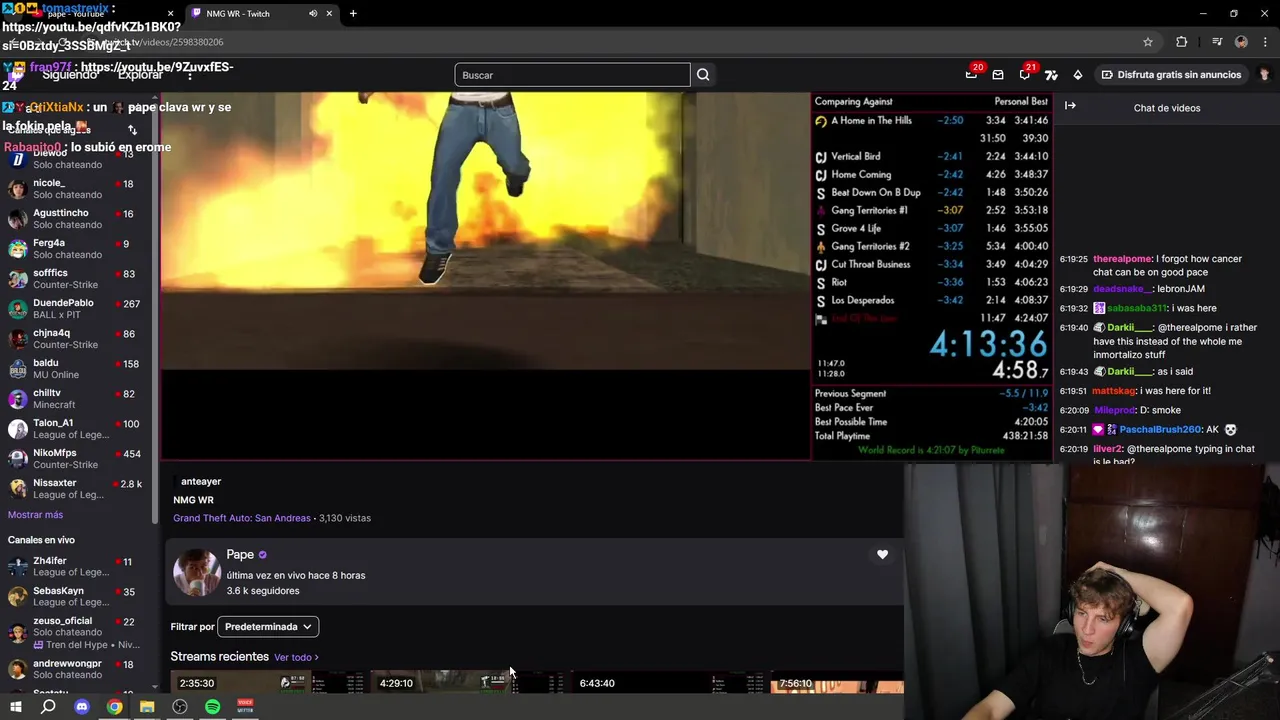
Task: Open Chrome from the taskbar
Action: [x=115, y=707]
